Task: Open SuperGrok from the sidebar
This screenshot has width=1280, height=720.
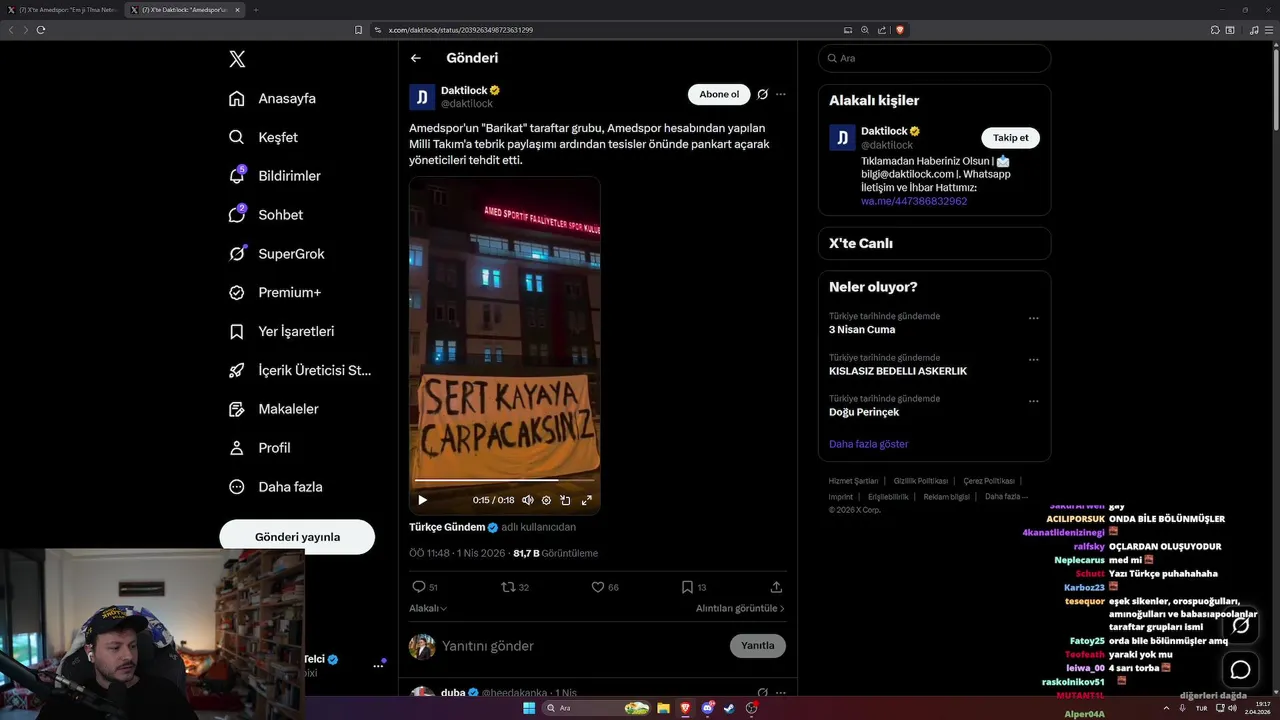Action: pyautogui.click(x=276, y=254)
